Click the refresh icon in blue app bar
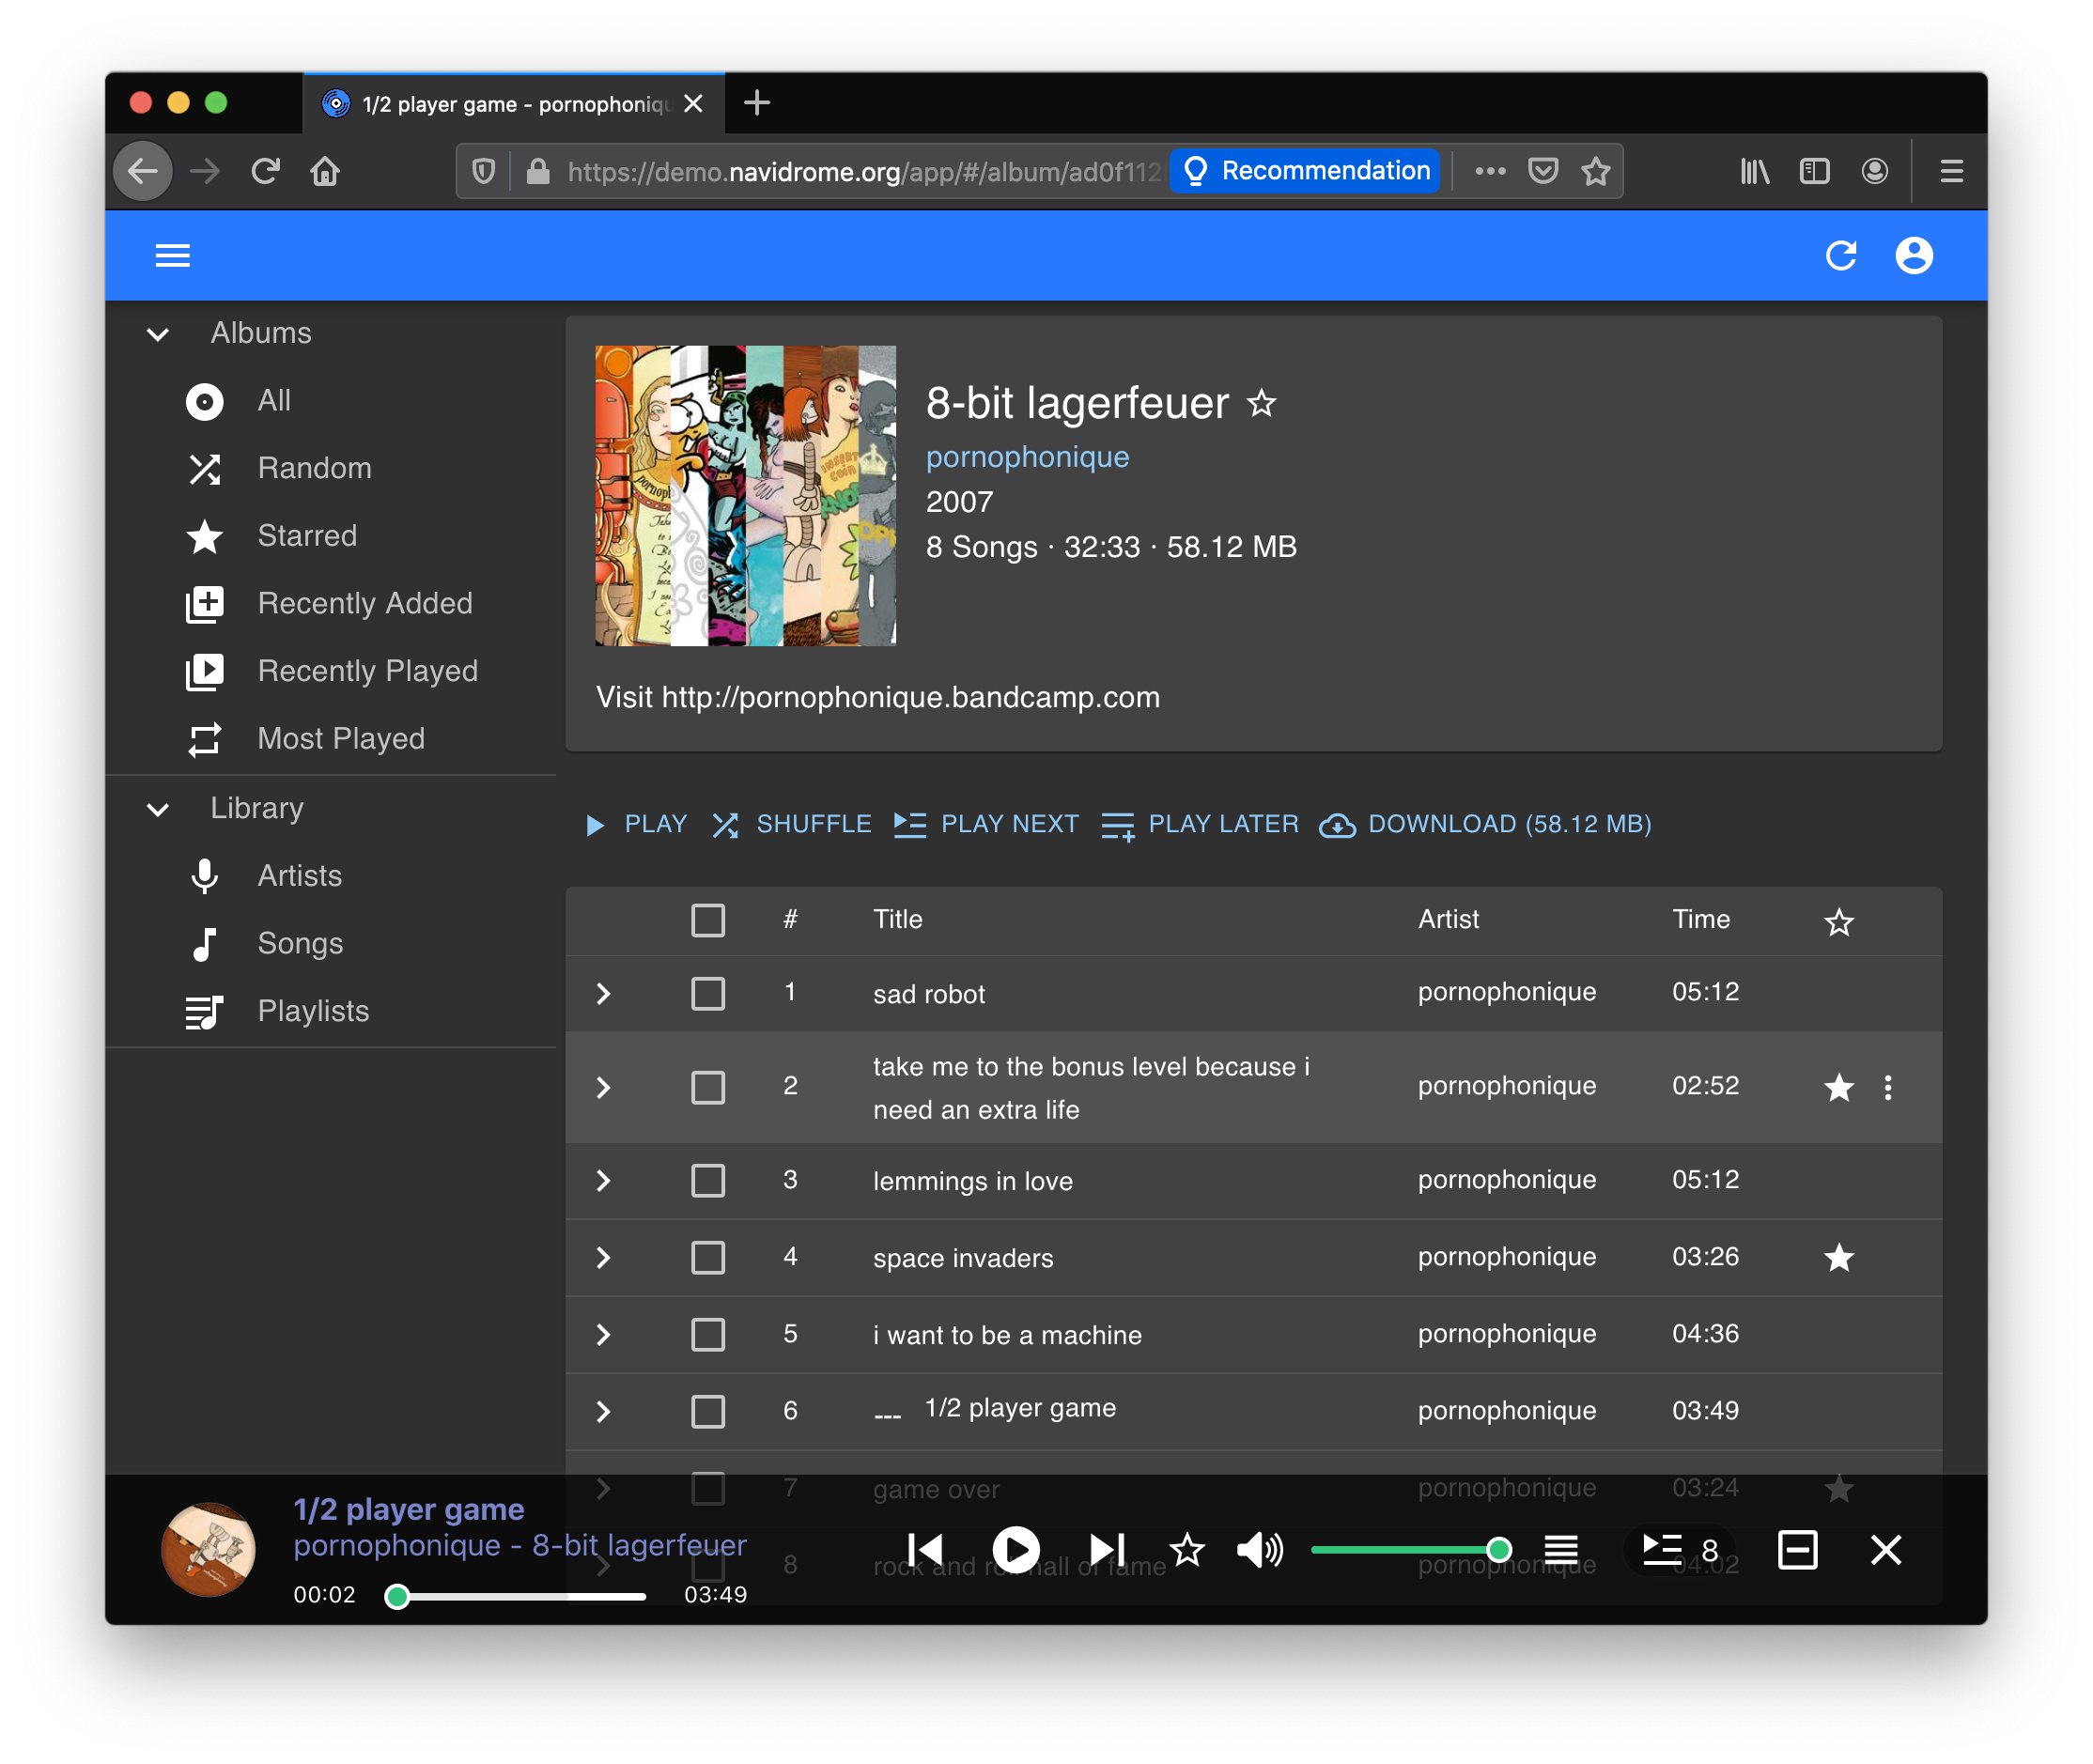The width and height of the screenshot is (2093, 1764). click(1839, 256)
